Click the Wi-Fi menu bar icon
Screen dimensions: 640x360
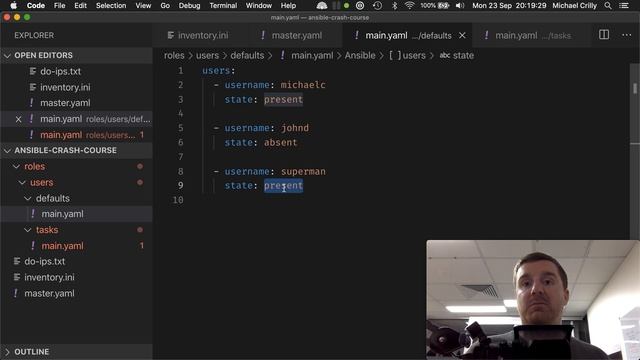point(409,6)
